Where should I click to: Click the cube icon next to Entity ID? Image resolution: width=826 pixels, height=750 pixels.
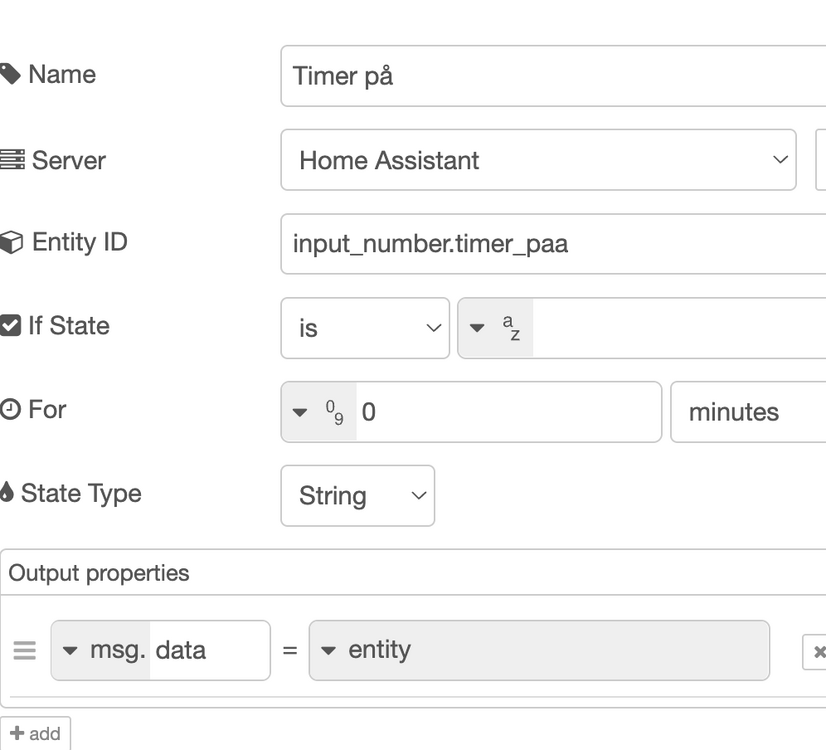[11, 243]
